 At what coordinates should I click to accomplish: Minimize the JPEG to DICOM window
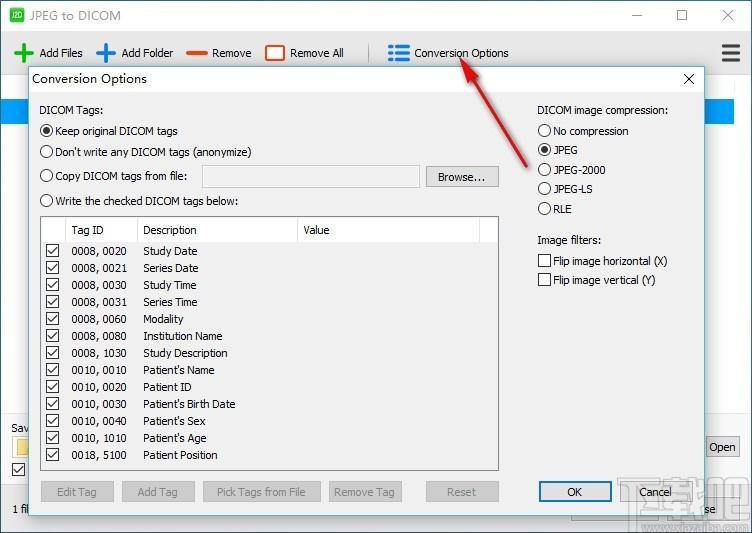pyautogui.click(x=637, y=15)
